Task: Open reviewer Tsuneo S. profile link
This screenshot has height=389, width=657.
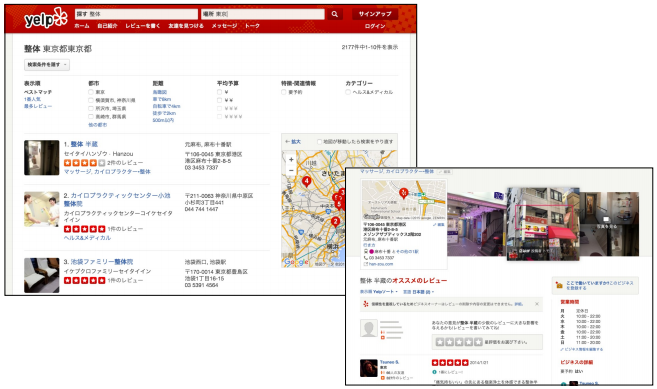Action: pos(389,362)
